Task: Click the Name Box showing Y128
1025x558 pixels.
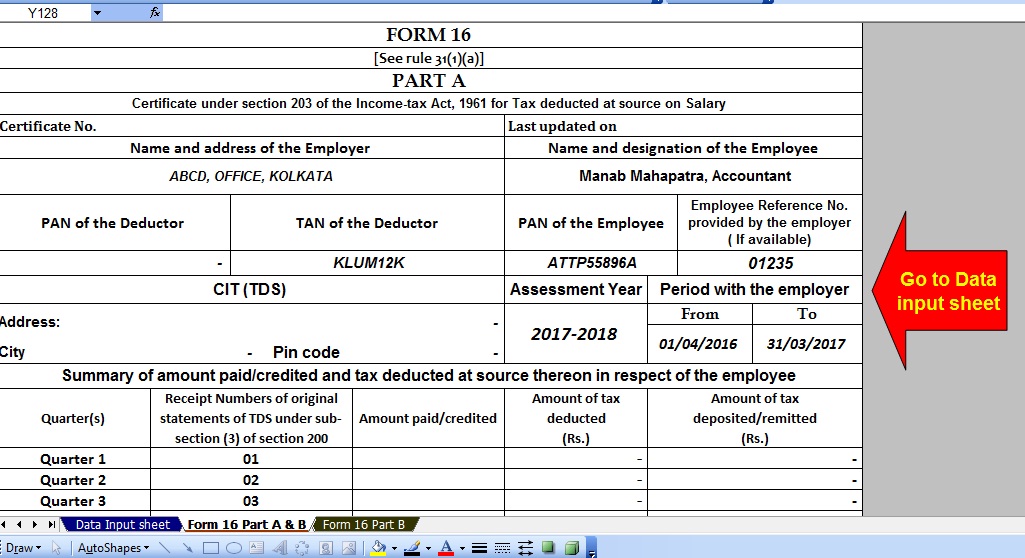Action: 43,12
